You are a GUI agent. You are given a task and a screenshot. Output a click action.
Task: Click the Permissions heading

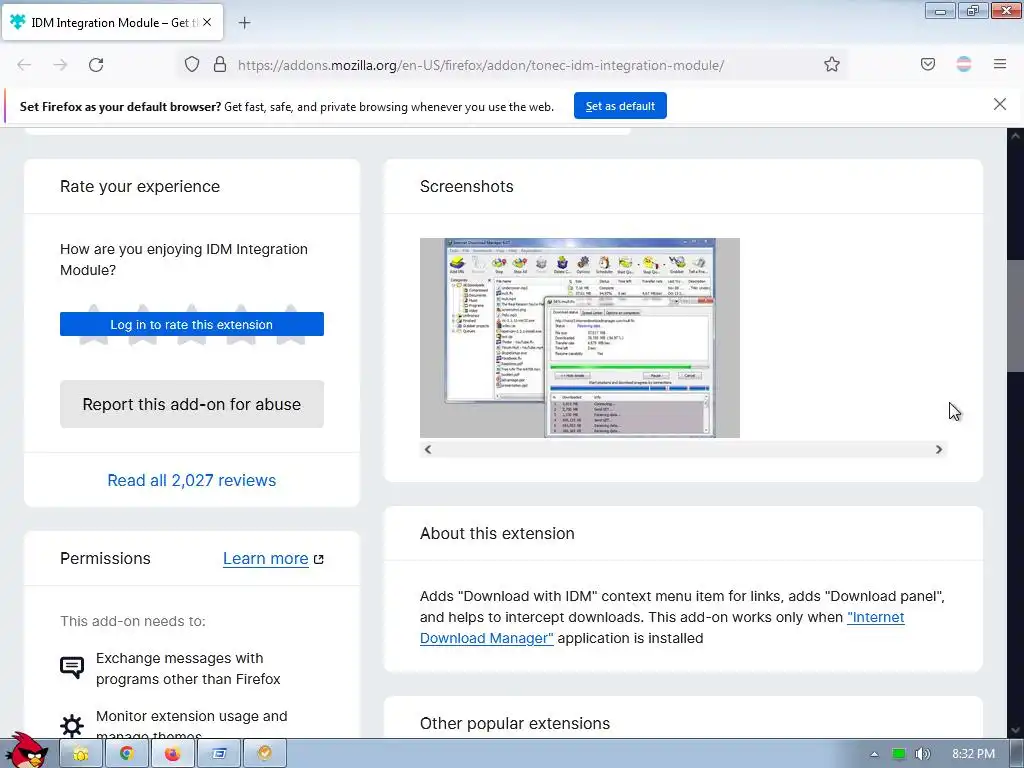click(105, 558)
